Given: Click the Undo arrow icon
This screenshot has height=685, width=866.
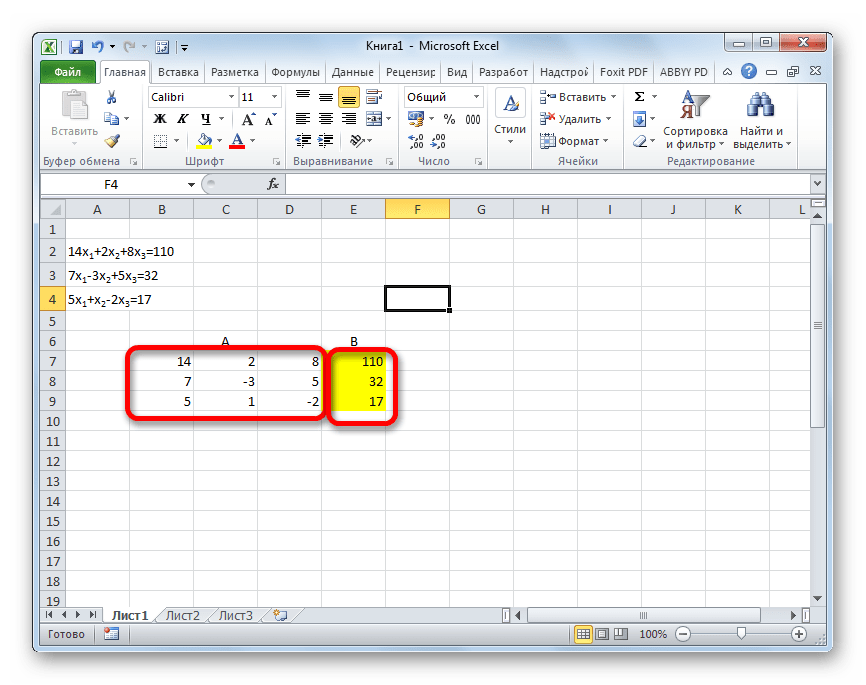Looking at the screenshot, I should [98, 47].
